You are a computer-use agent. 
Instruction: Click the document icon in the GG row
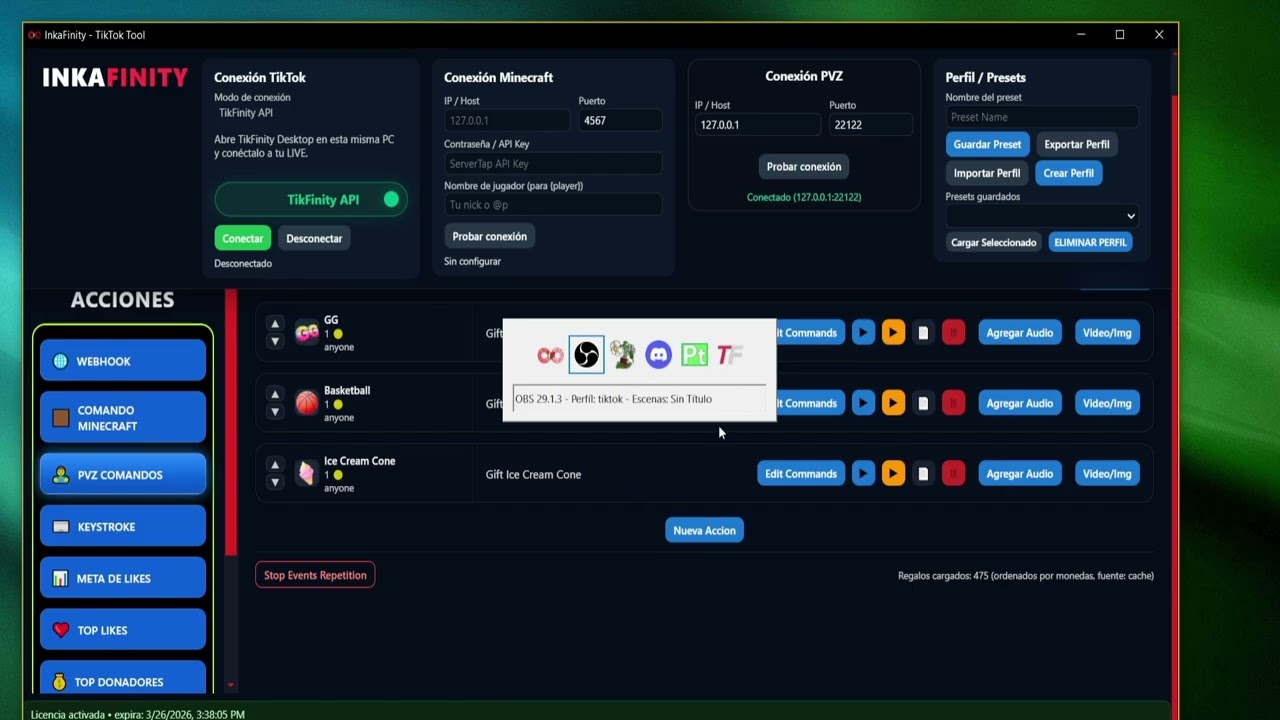924,333
